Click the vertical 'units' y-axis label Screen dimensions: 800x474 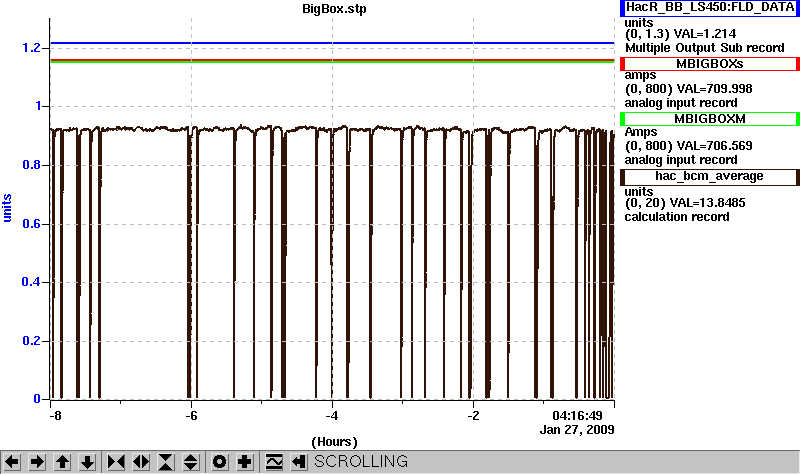click(7, 208)
